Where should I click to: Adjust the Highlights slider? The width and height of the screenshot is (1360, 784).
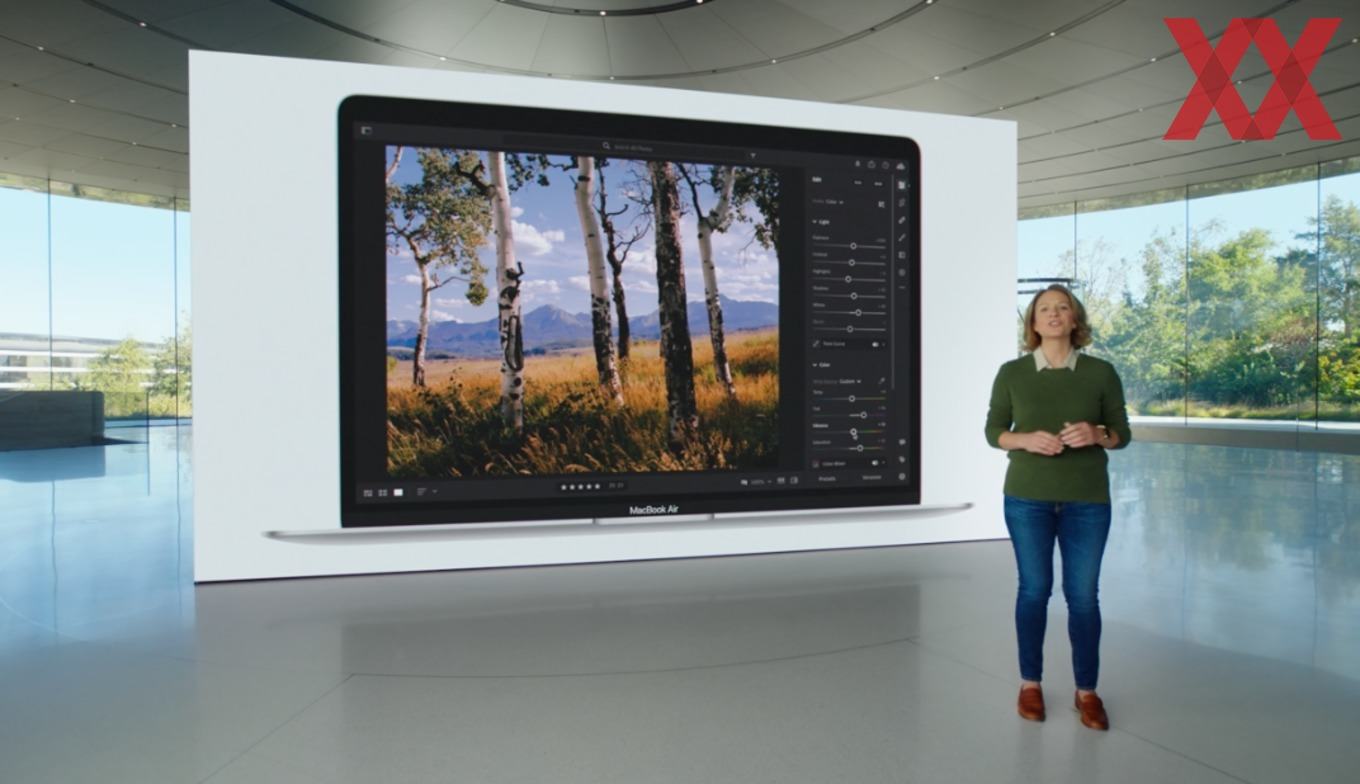849,279
